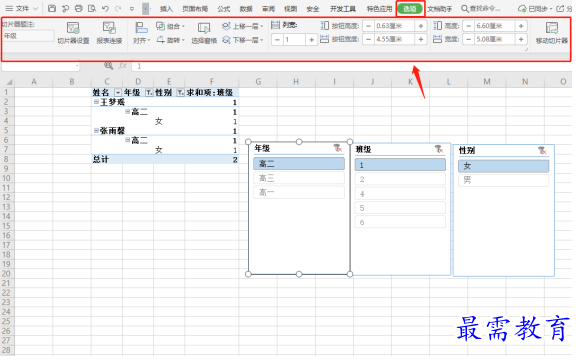The height and width of the screenshot is (360, 578).
Task: Decrease slicer height (高度) value
Action: click(x=468, y=26)
